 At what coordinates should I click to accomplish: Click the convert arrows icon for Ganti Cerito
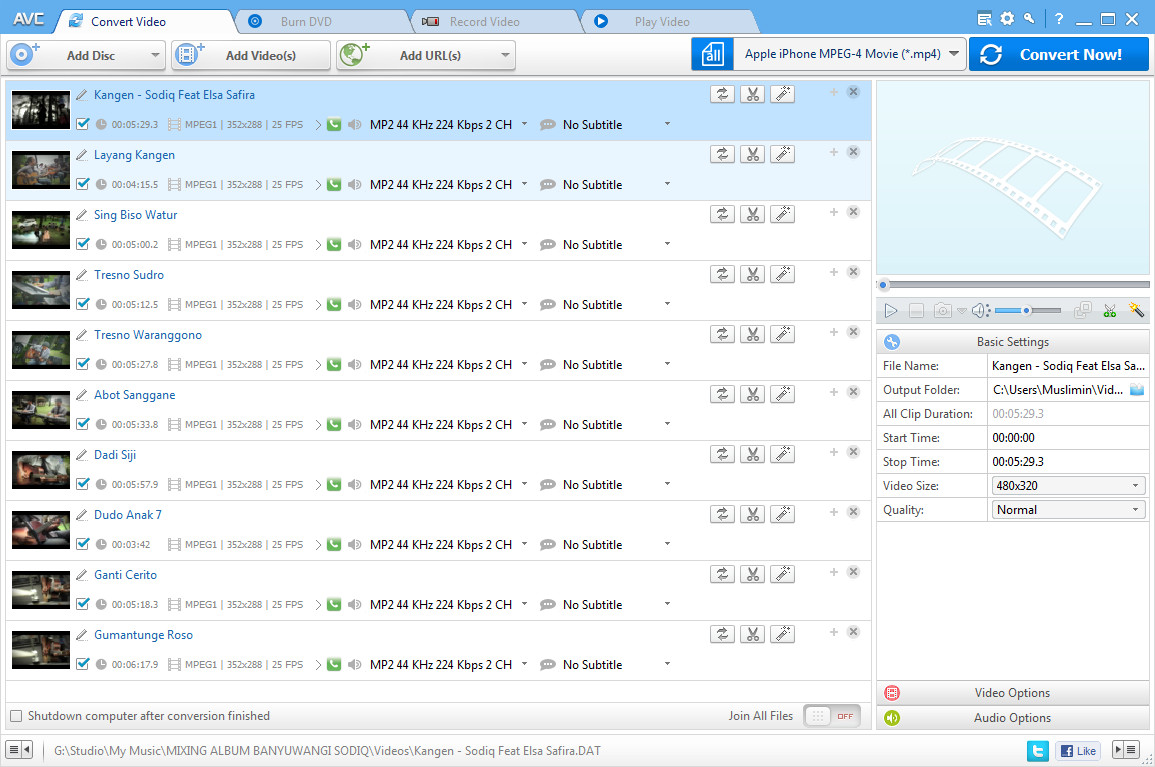click(x=722, y=574)
